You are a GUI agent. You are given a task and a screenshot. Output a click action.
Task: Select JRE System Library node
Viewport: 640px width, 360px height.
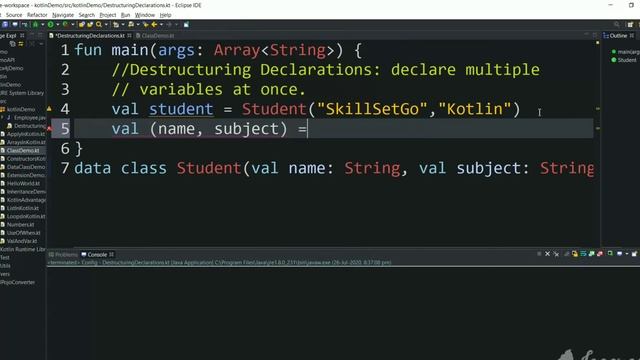click(22, 93)
